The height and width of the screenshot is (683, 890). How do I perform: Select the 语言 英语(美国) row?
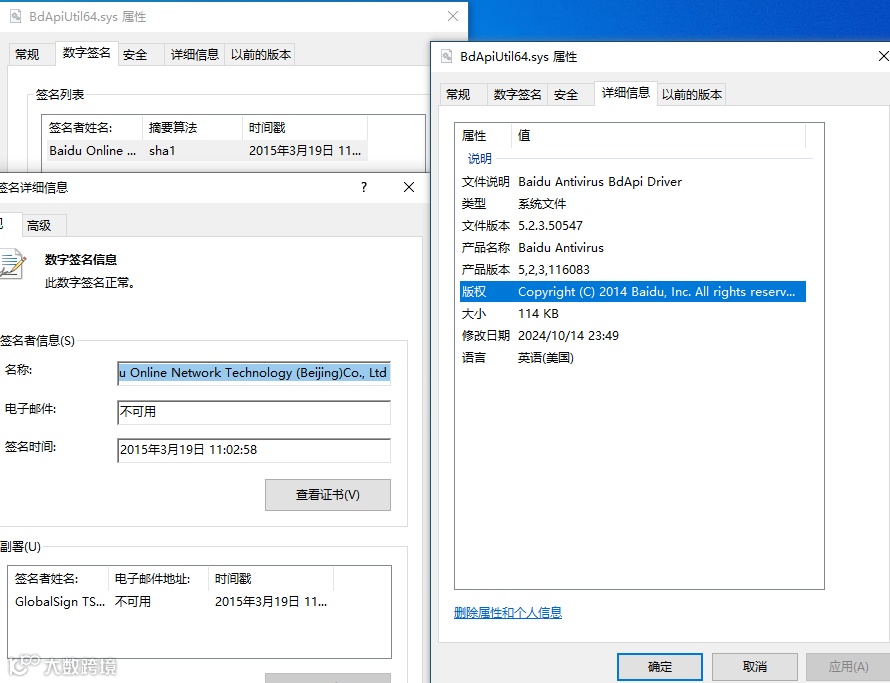click(633, 358)
